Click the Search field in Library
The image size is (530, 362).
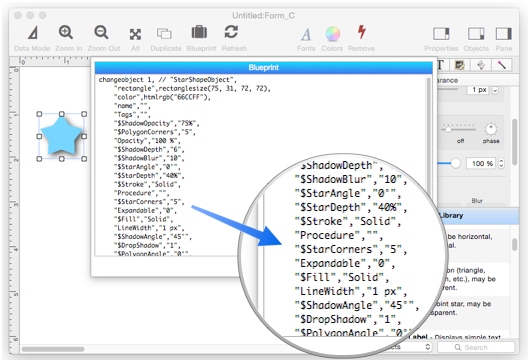476,347
